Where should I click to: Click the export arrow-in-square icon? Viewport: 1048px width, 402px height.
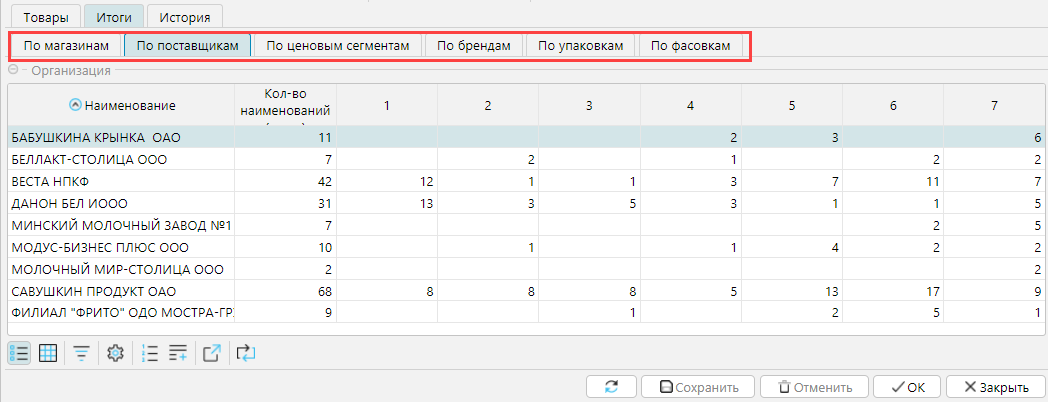point(212,352)
